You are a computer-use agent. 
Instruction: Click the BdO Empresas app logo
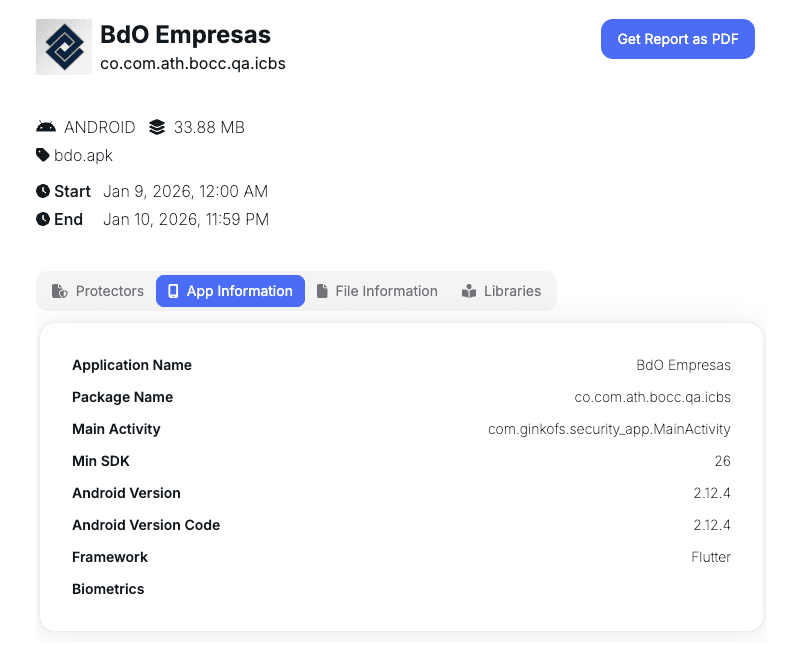tap(64, 47)
